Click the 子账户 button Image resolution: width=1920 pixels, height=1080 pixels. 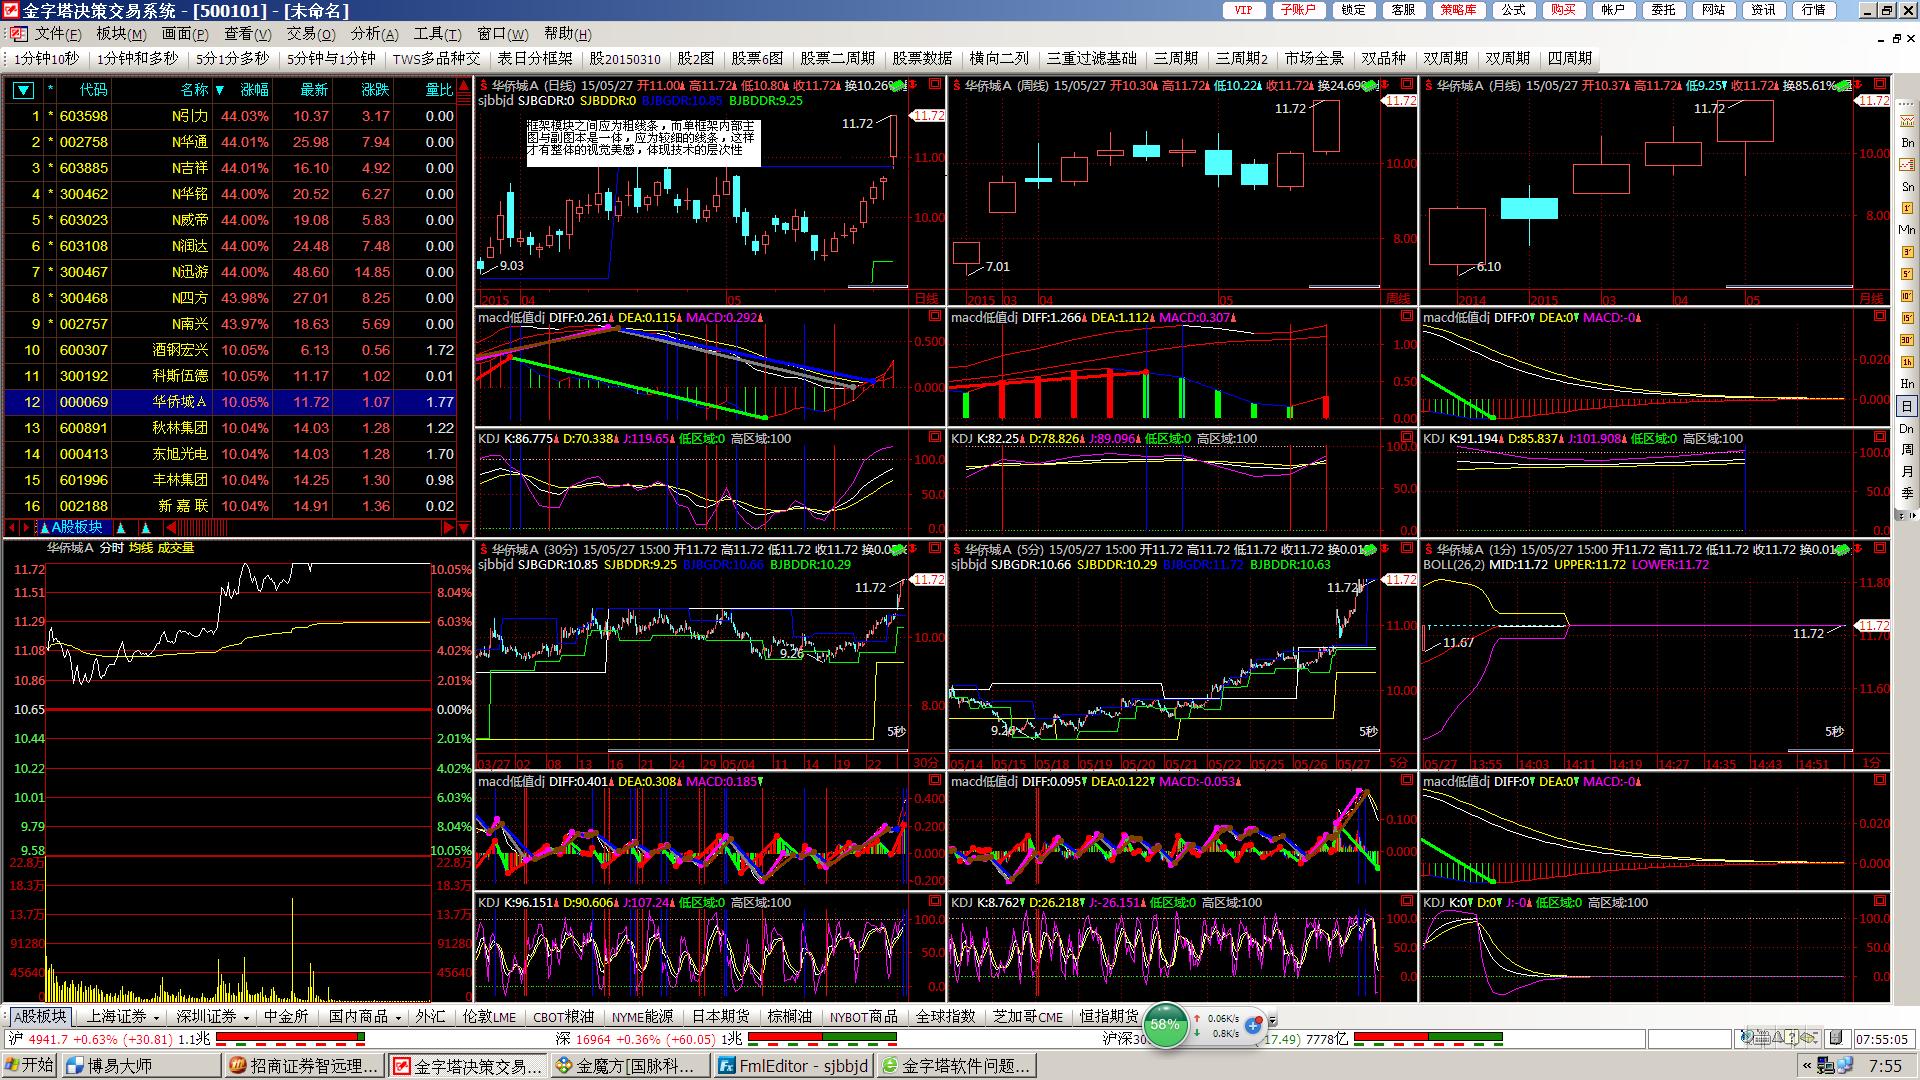tap(1298, 10)
